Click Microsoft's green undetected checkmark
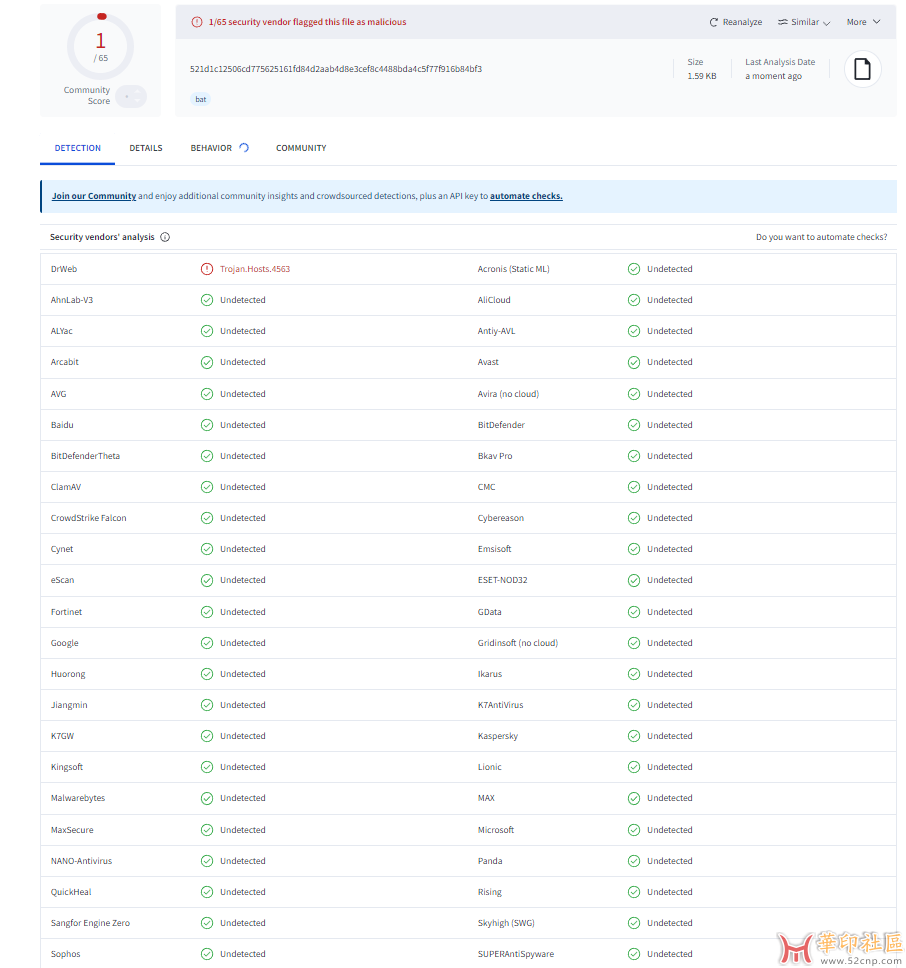Viewport: 906px width, 968px height. click(634, 830)
